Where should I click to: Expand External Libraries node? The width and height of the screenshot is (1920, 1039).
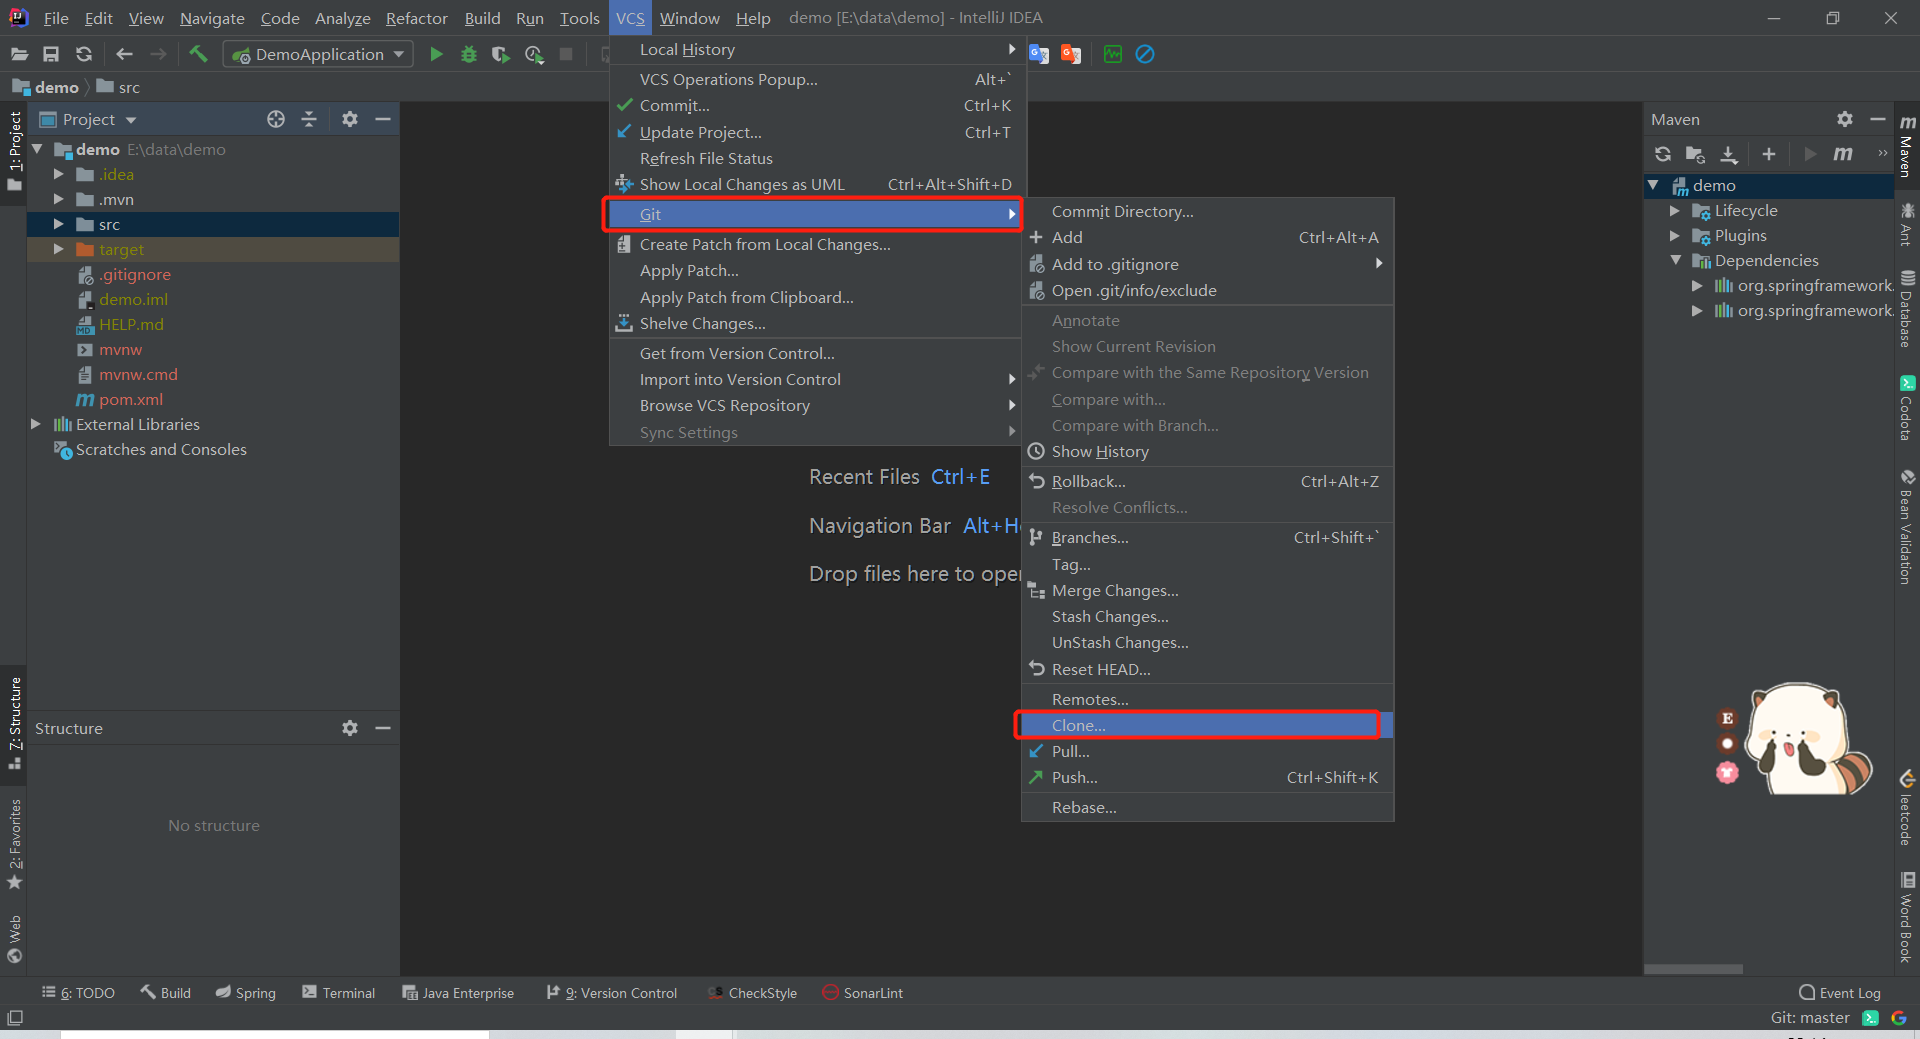click(36, 424)
